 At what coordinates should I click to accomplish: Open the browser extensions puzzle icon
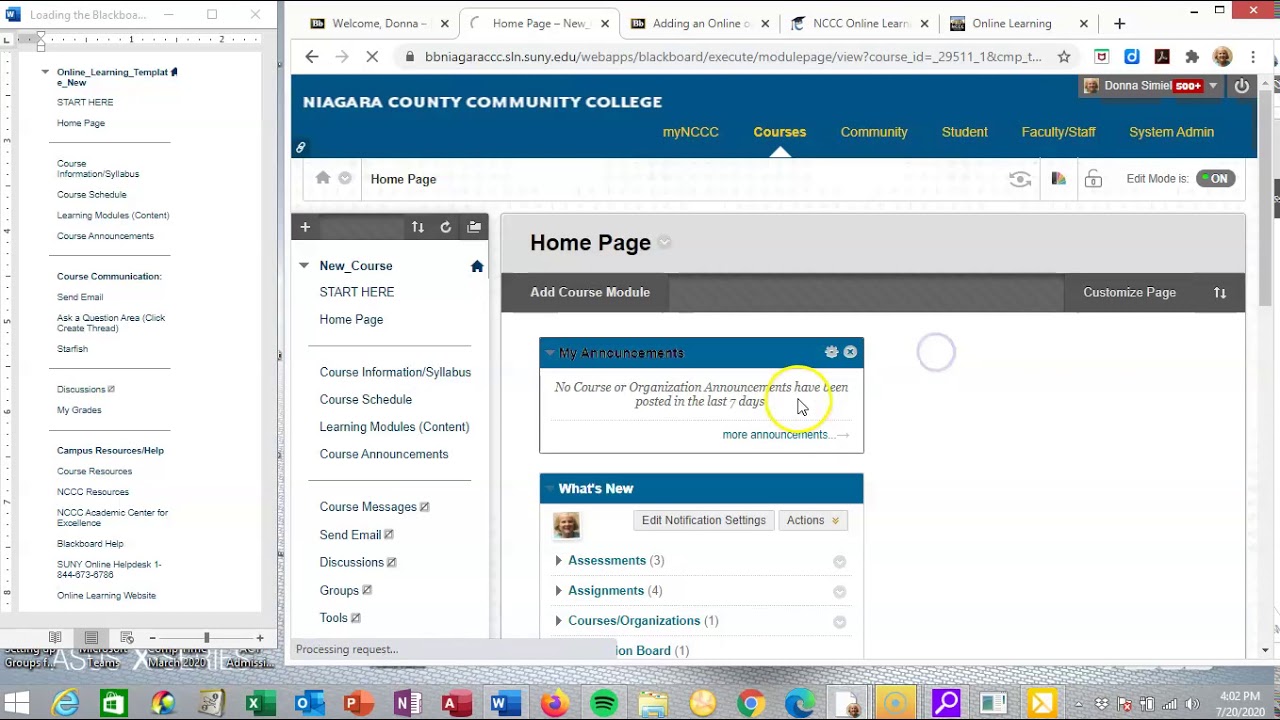[x=1192, y=57]
